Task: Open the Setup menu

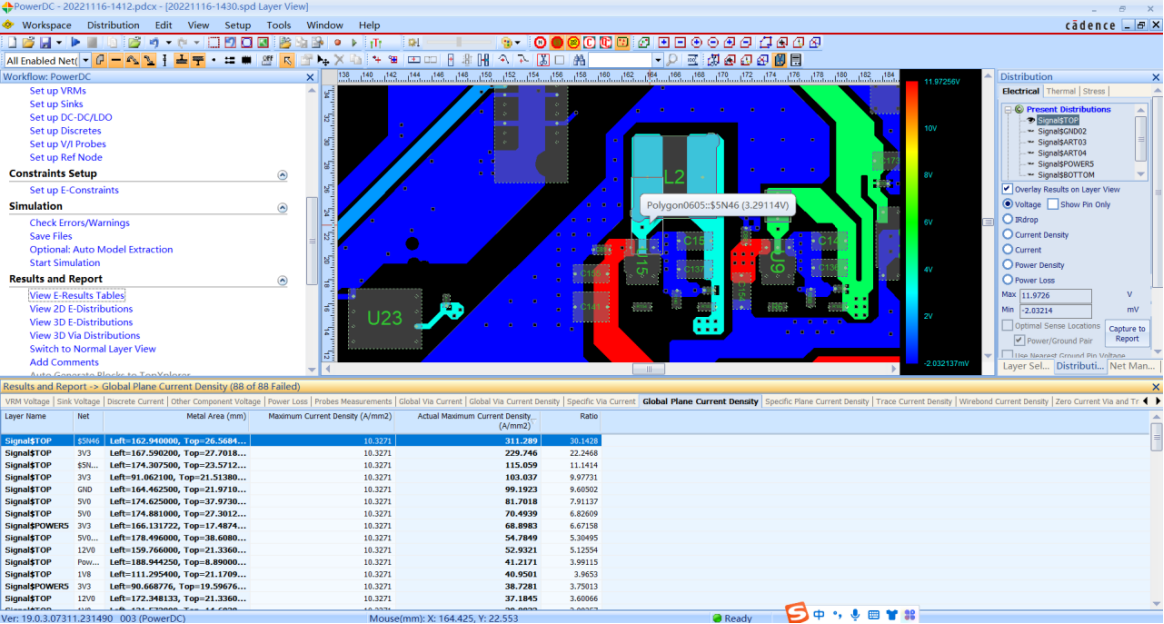Action: [x=238, y=24]
